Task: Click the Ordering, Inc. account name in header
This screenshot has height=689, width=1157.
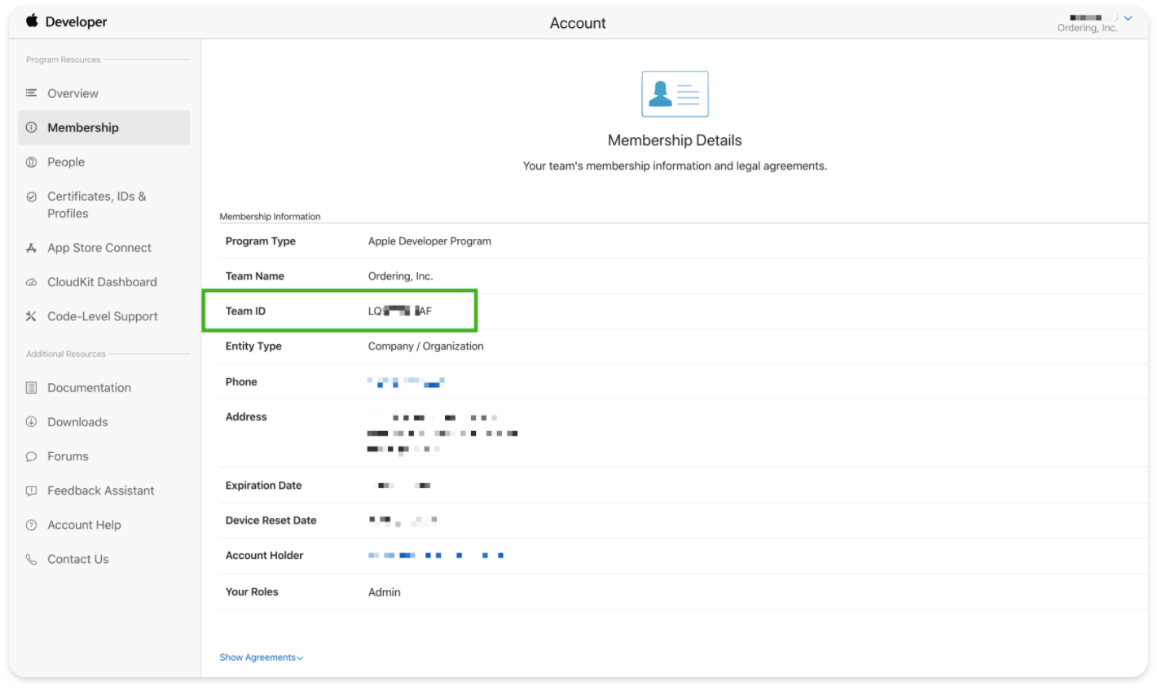Action: pyautogui.click(x=1087, y=28)
